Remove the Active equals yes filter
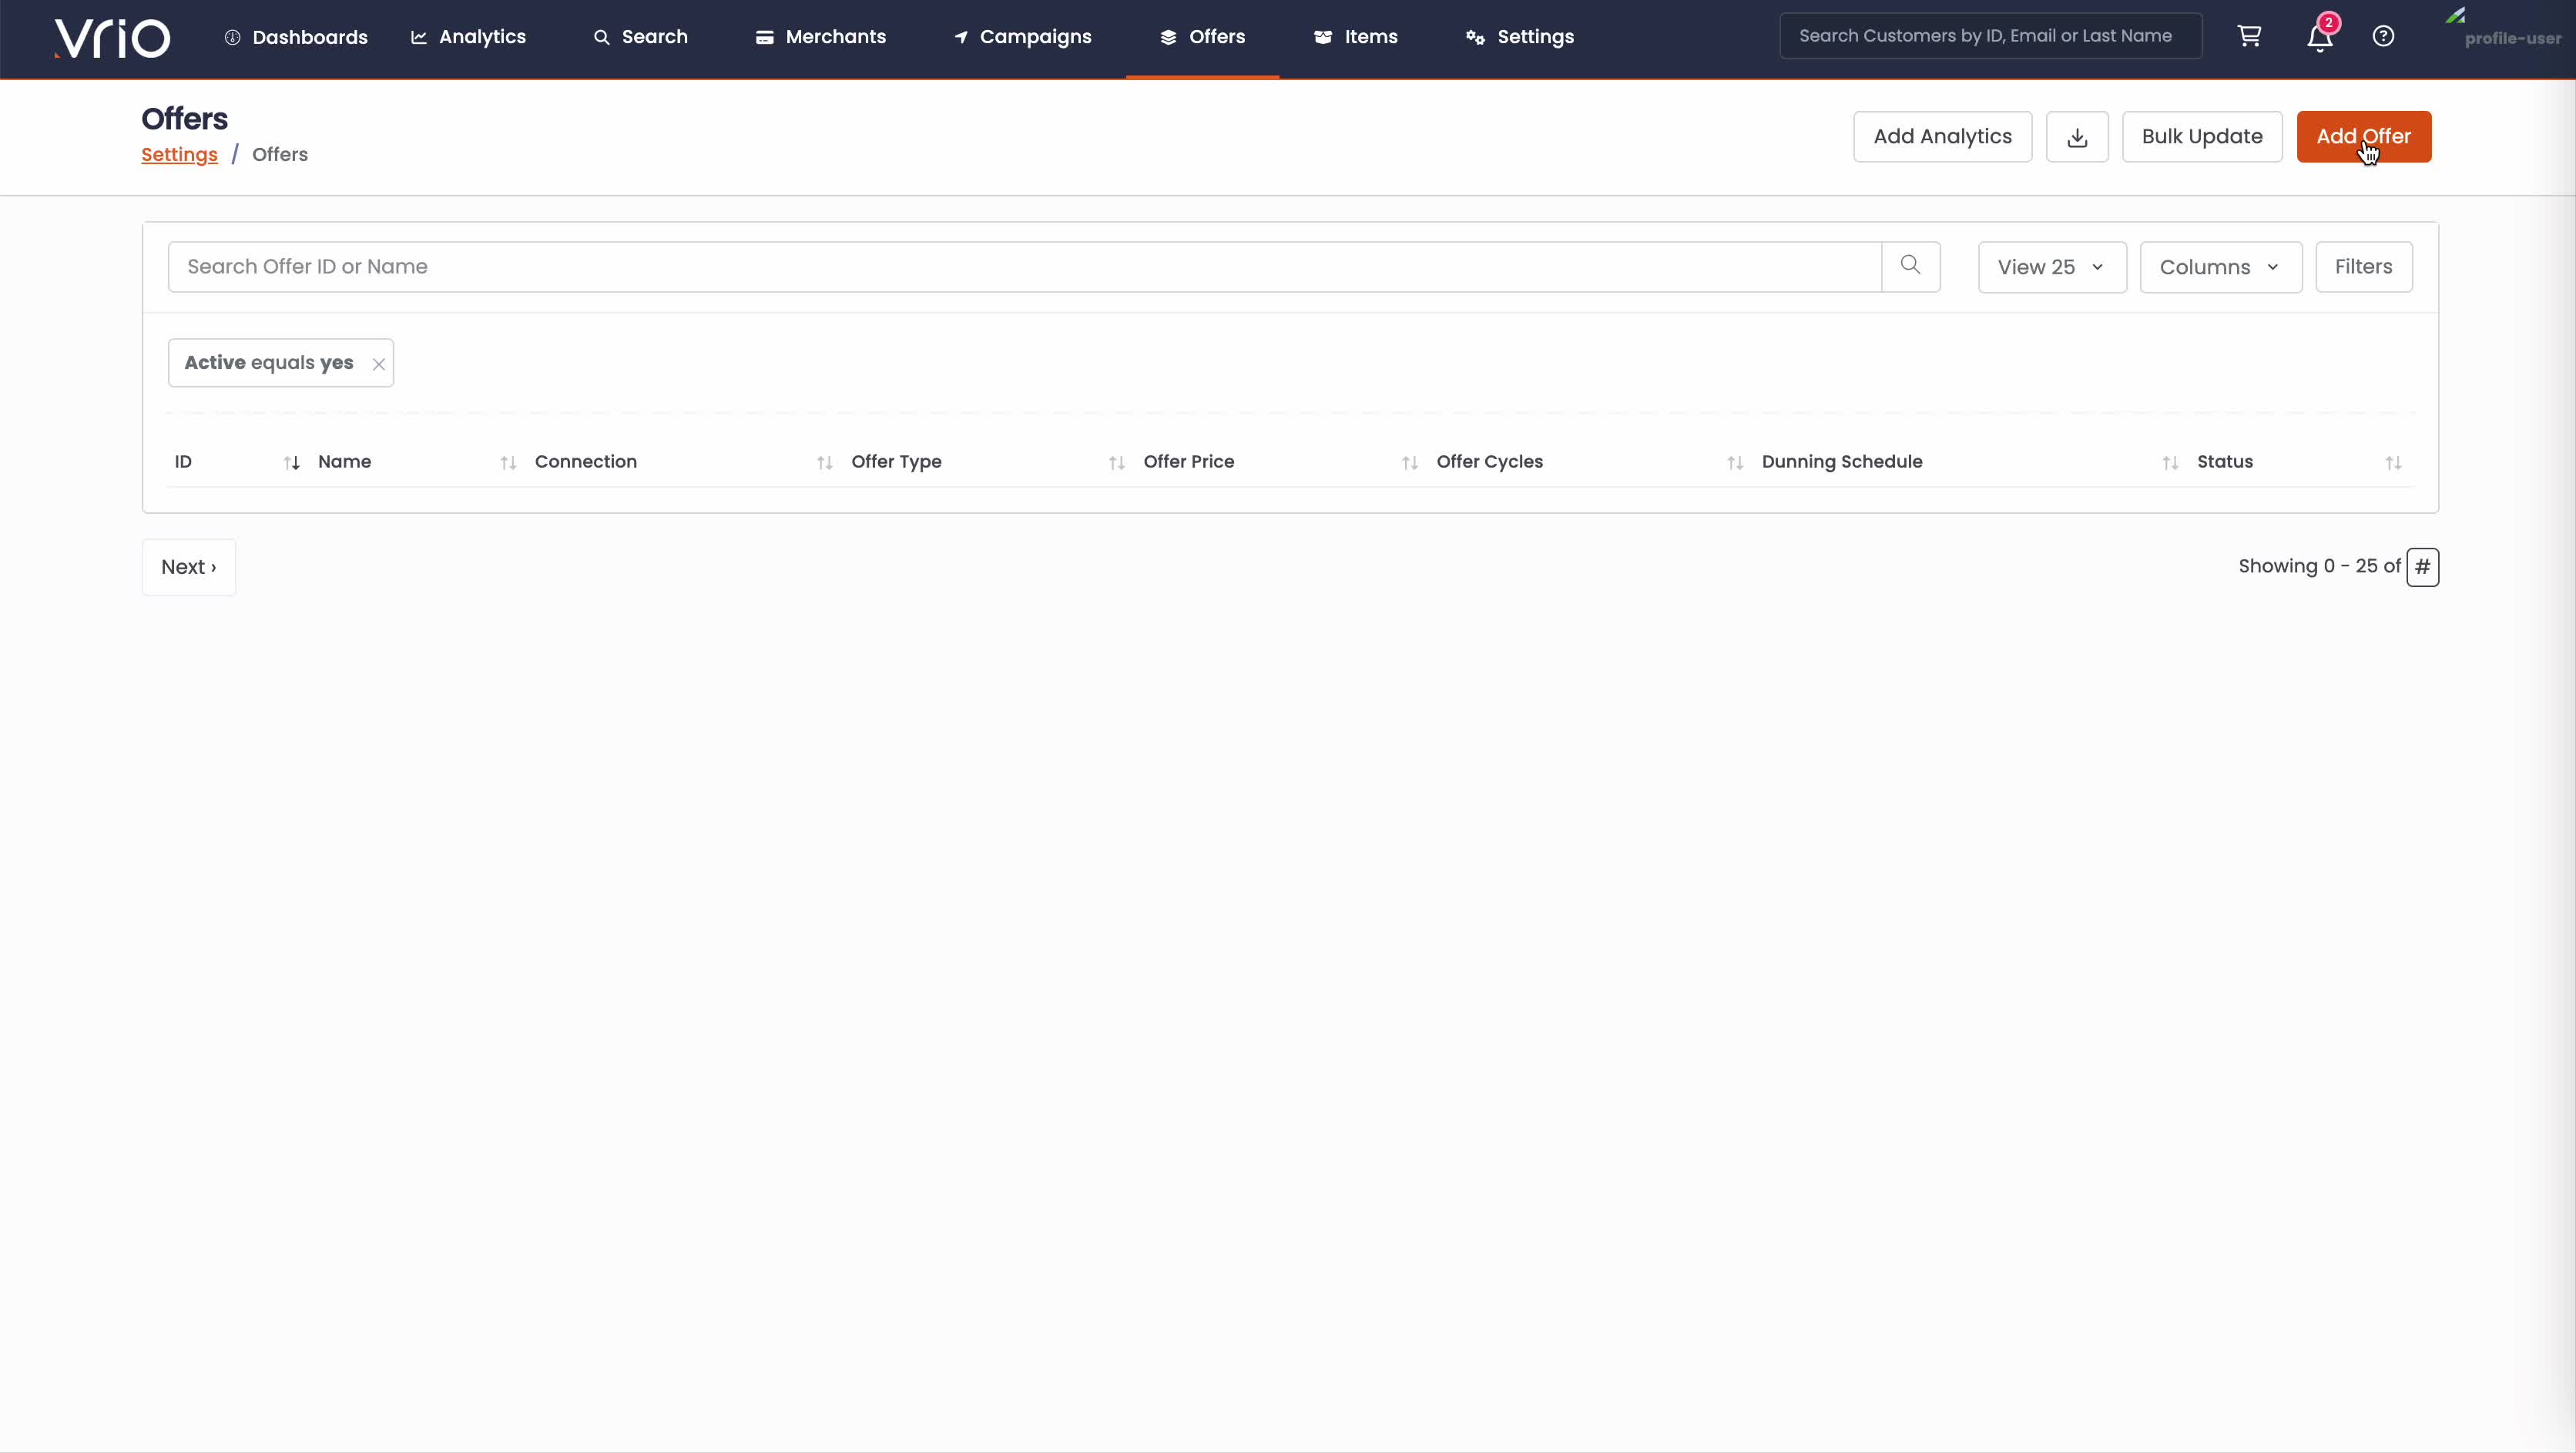The height and width of the screenshot is (1453, 2576). coord(379,364)
